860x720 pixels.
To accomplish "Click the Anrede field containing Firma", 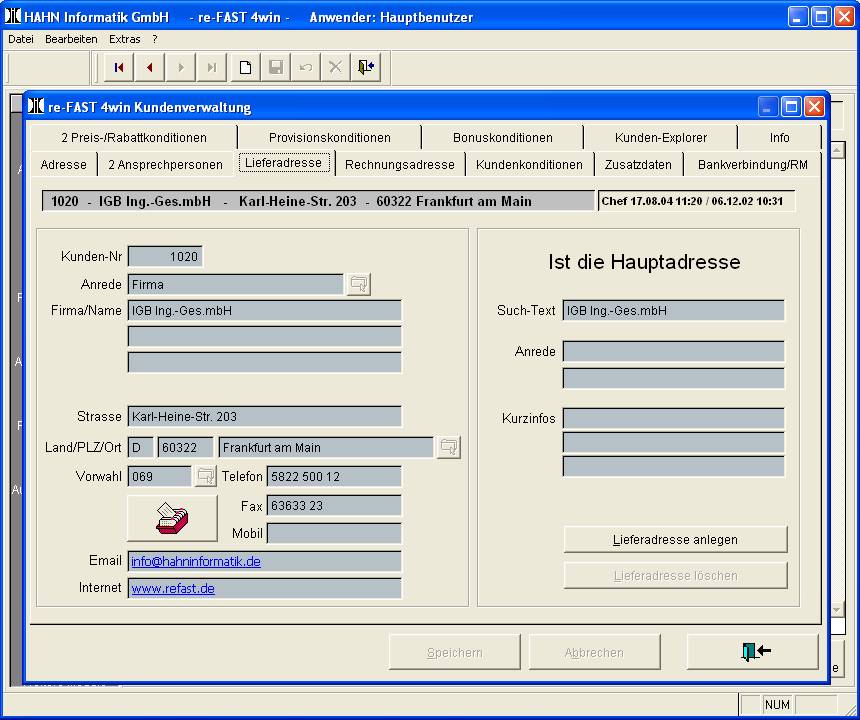I will click(236, 284).
